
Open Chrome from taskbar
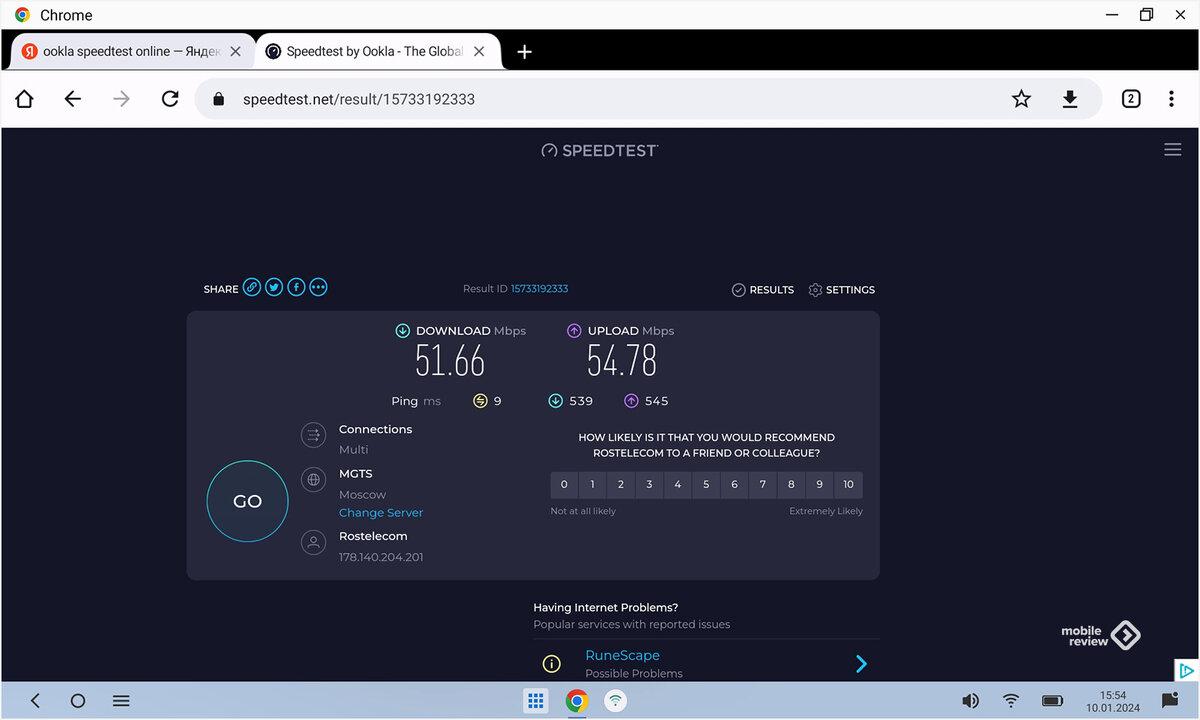click(x=576, y=701)
